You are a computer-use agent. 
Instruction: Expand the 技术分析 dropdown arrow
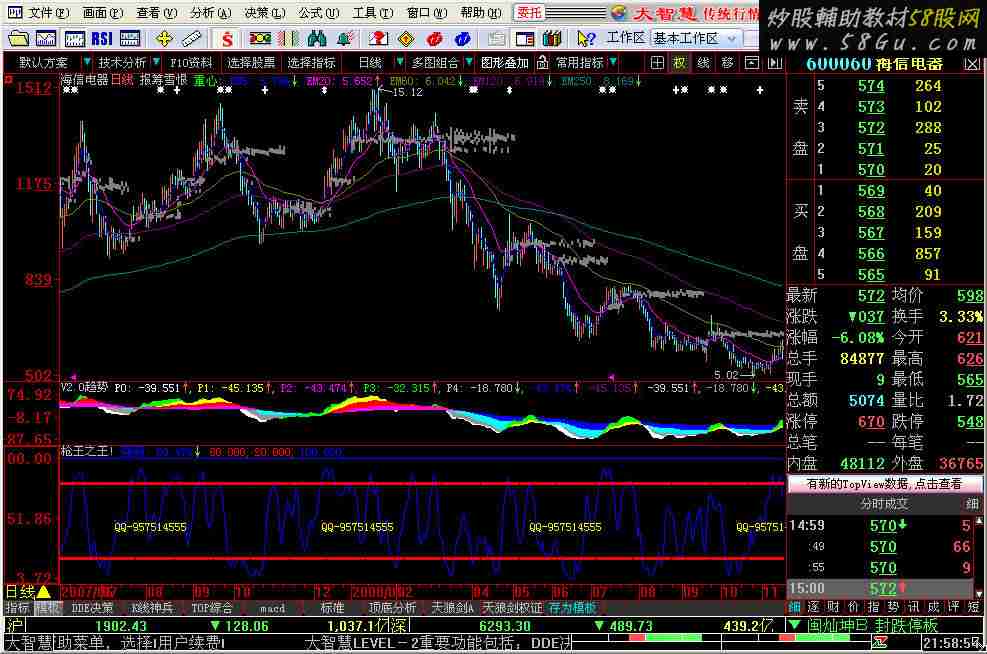point(155,62)
